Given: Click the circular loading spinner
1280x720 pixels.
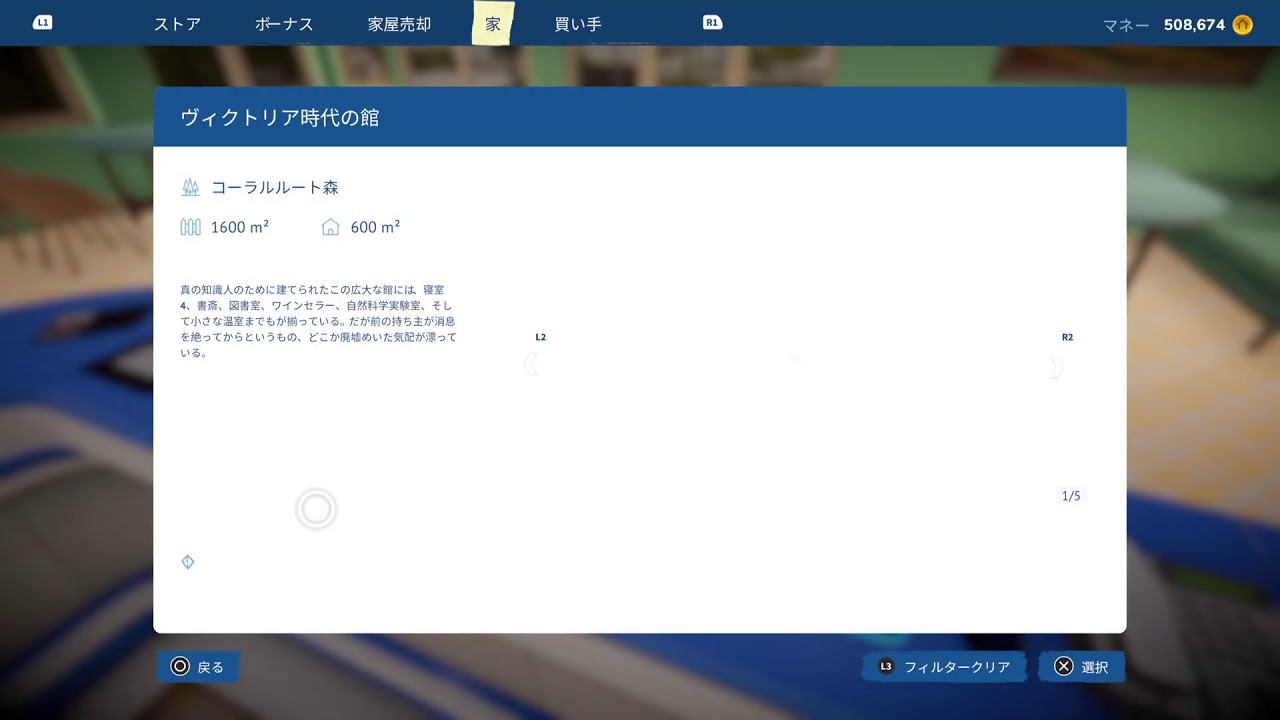Looking at the screenshot, I should pyautogui.click(x=316, y=510).
